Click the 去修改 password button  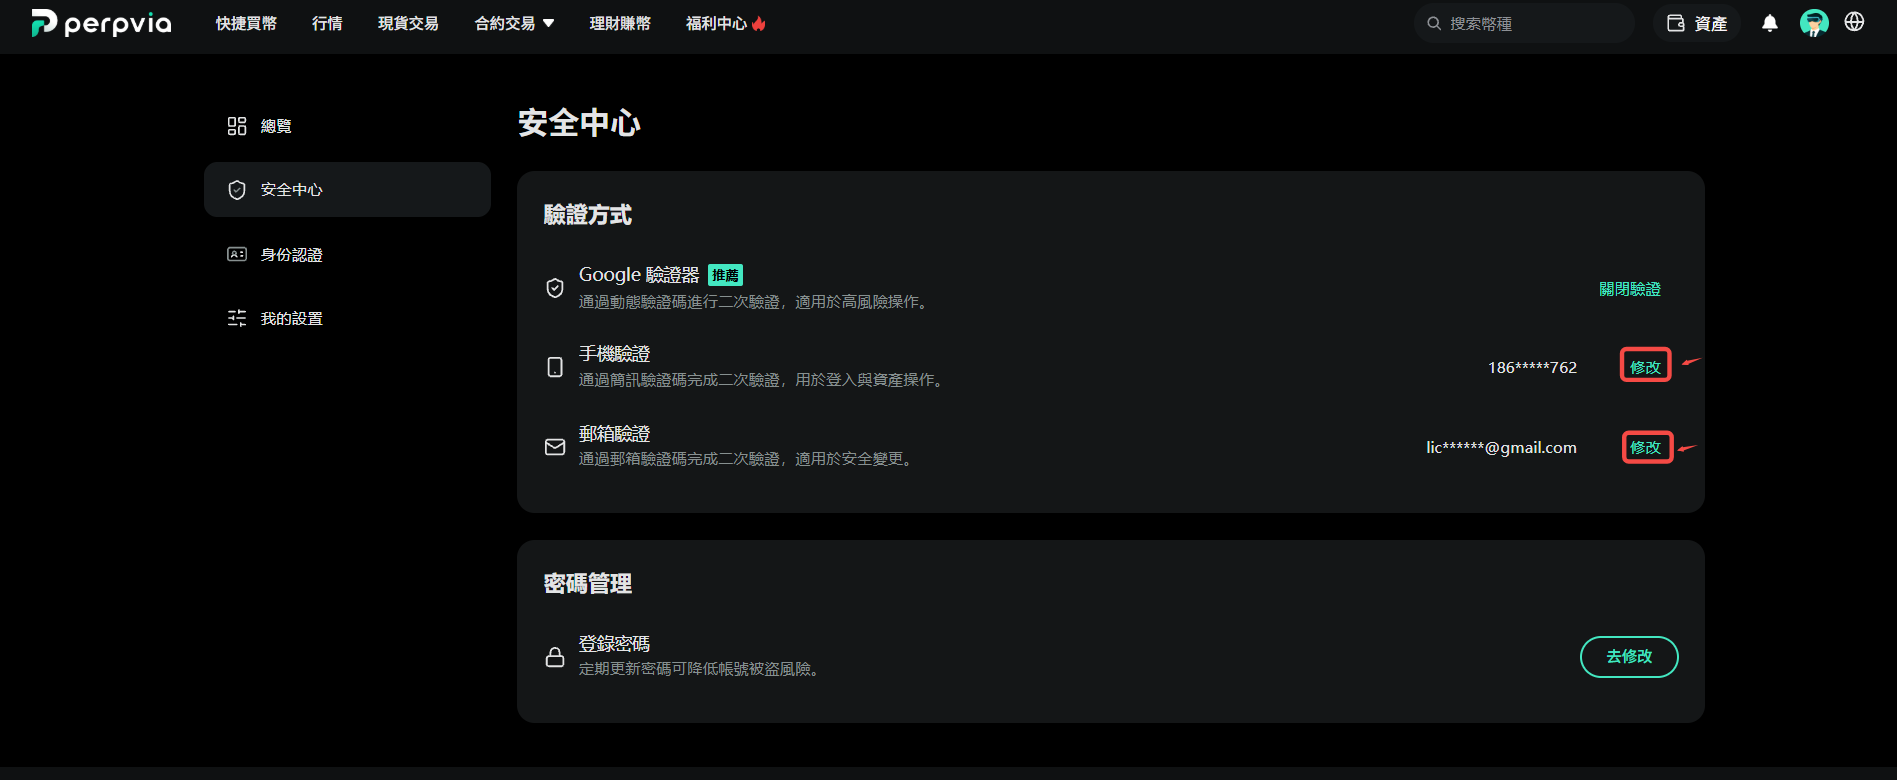click(x=1629, y=656)
